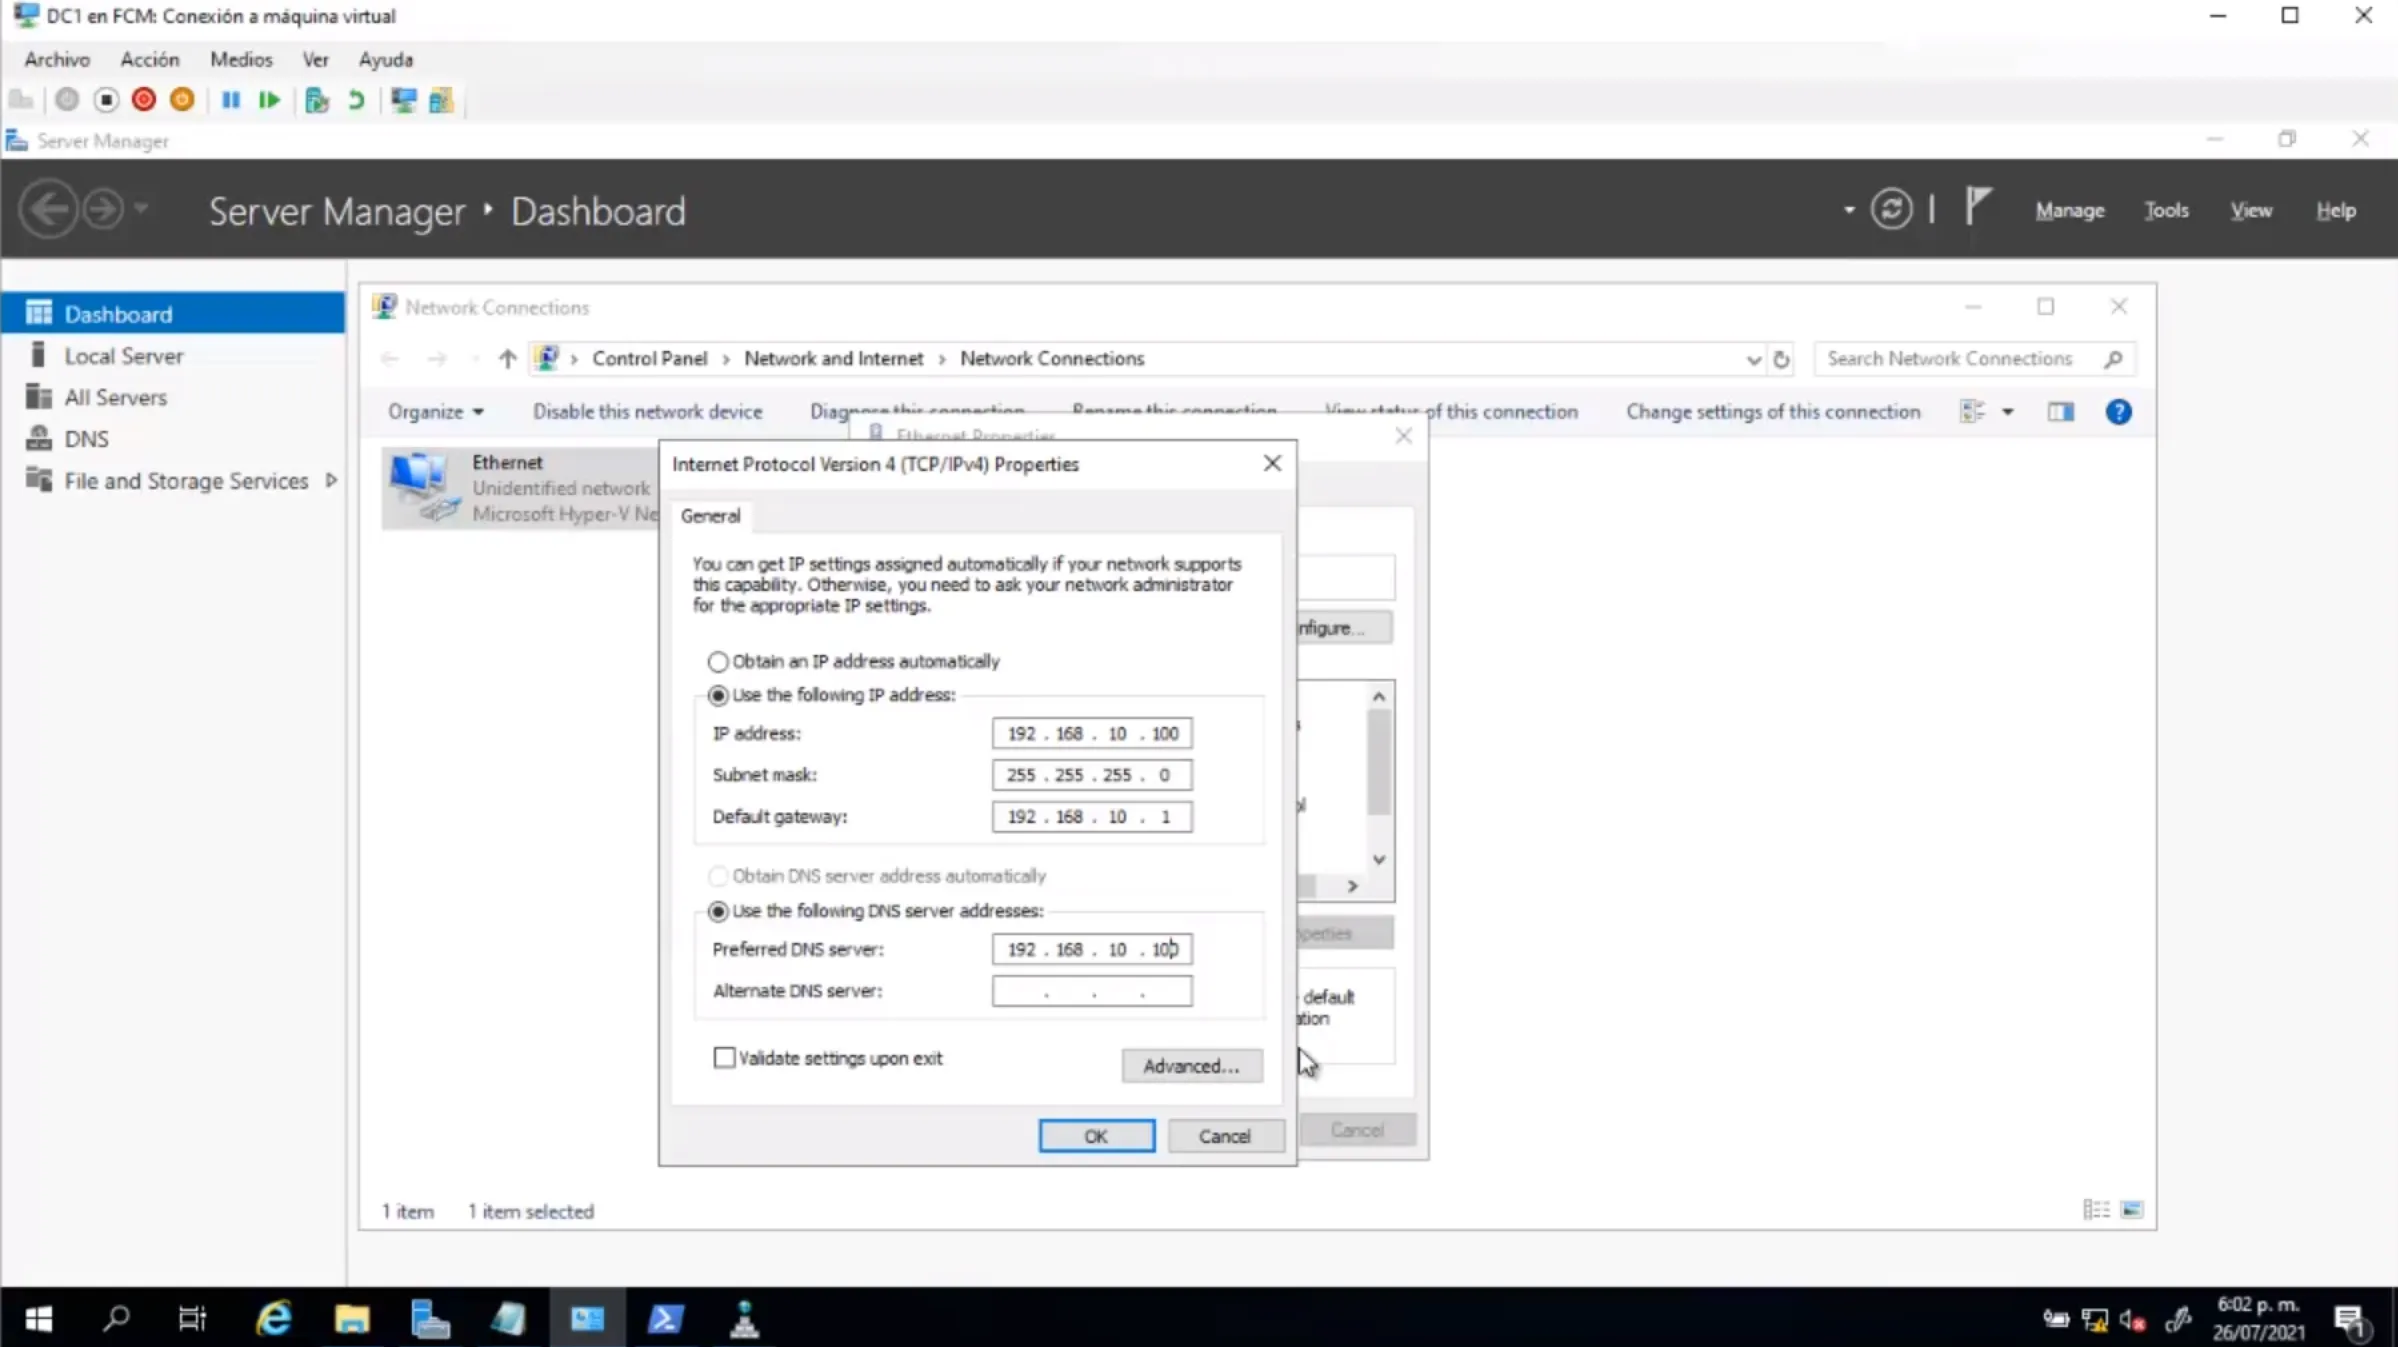The image size is (2398, 1347).
Task: Open the Tools menu
Action: (2166, 210)
